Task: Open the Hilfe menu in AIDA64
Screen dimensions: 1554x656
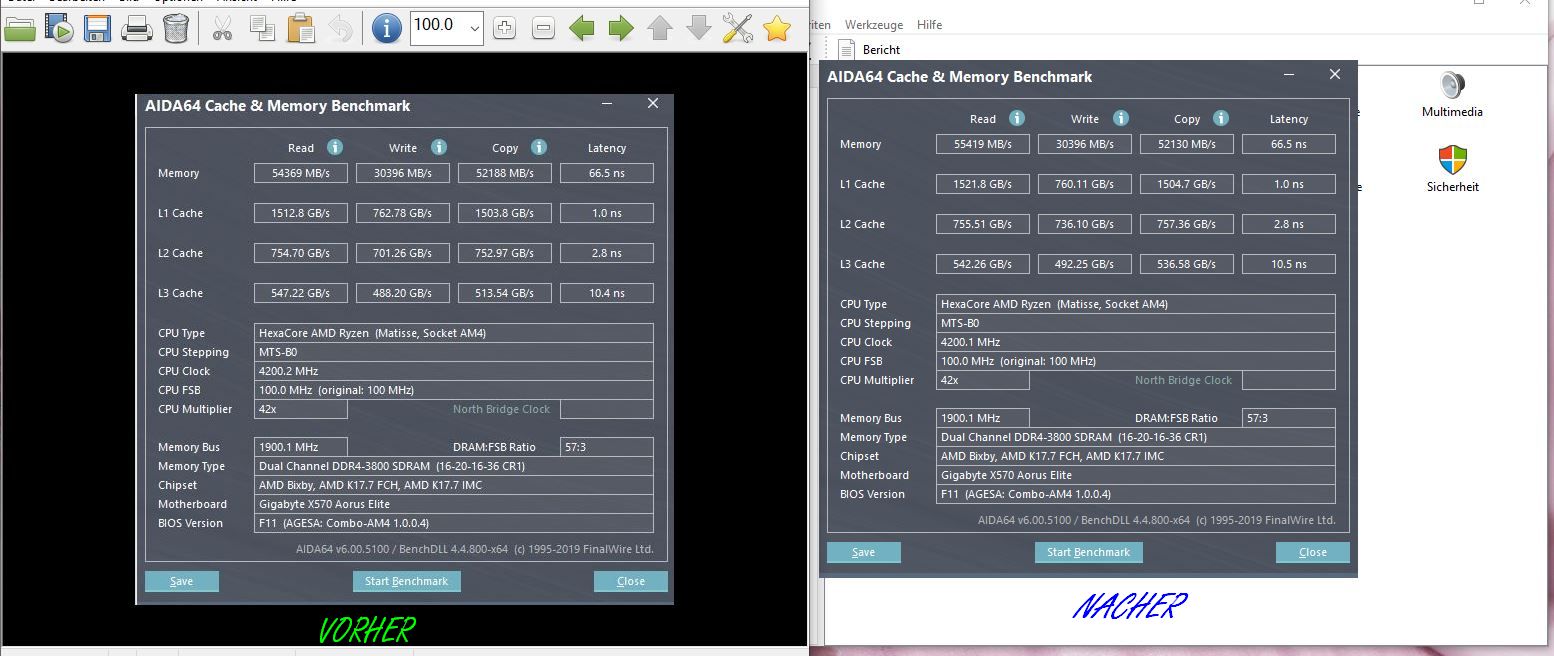Action: [929, 24]
